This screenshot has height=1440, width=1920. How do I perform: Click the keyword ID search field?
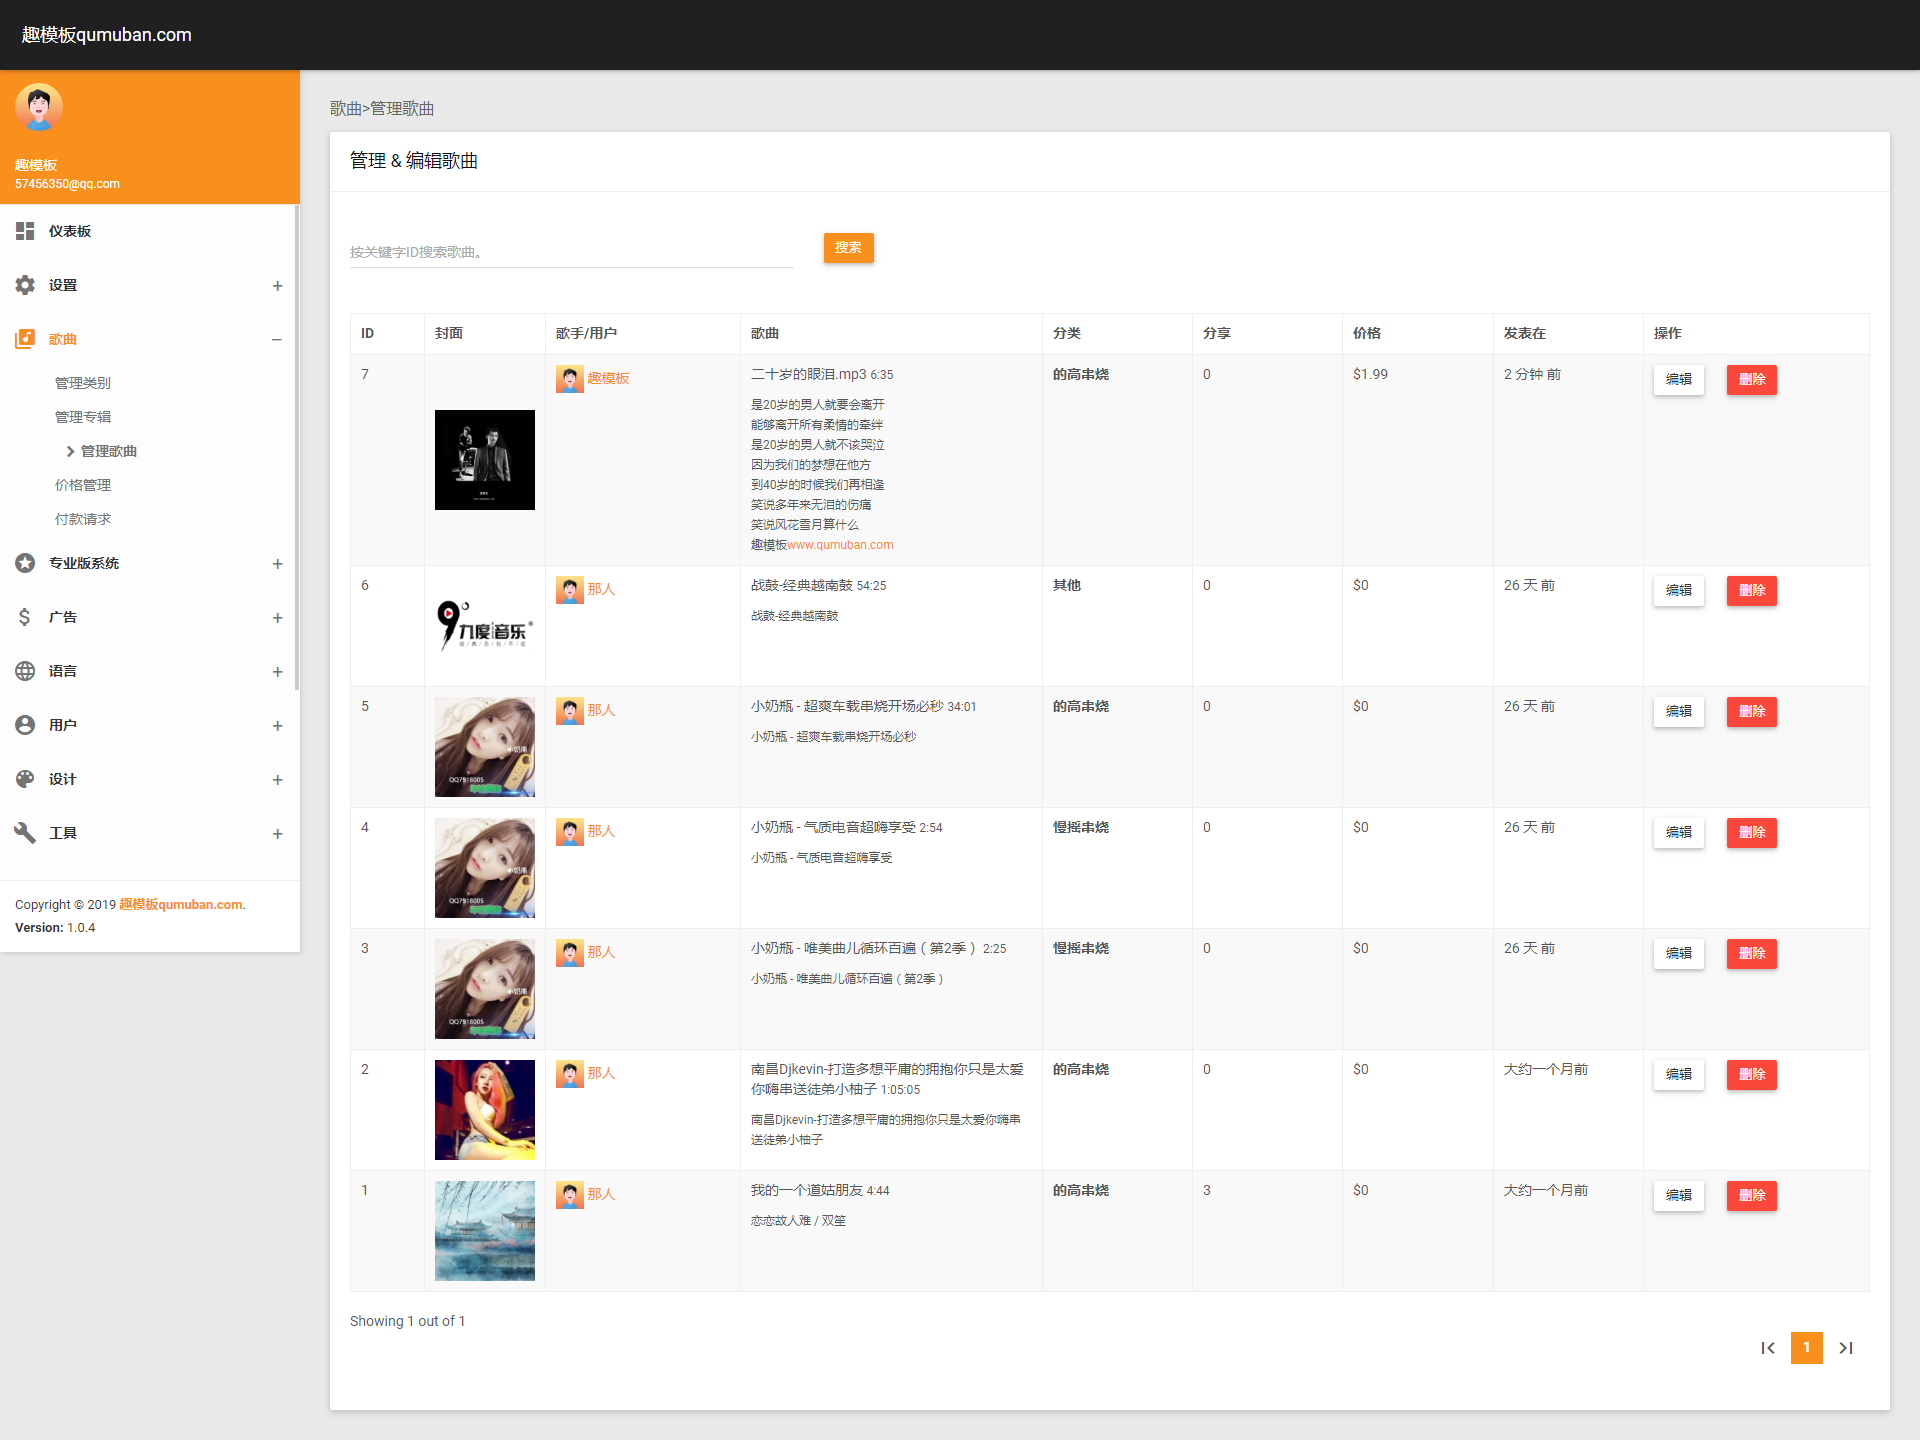pyautogui.click(x=572, y=252)
